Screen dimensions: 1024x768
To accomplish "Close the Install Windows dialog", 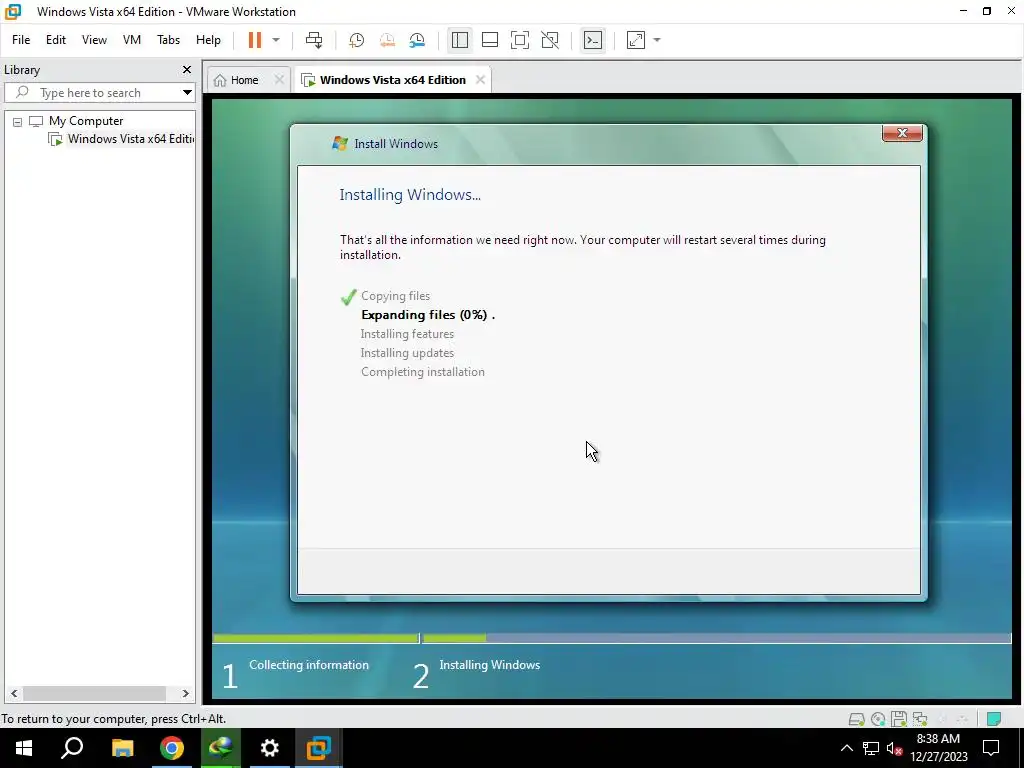I will point(902,133).
